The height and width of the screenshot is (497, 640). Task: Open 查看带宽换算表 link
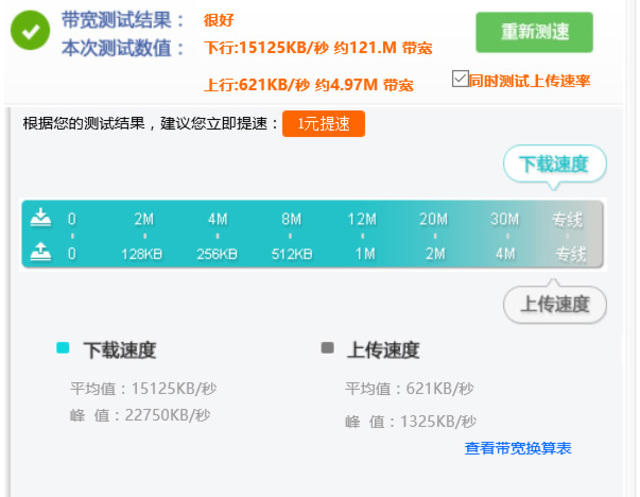click(518, 448)
